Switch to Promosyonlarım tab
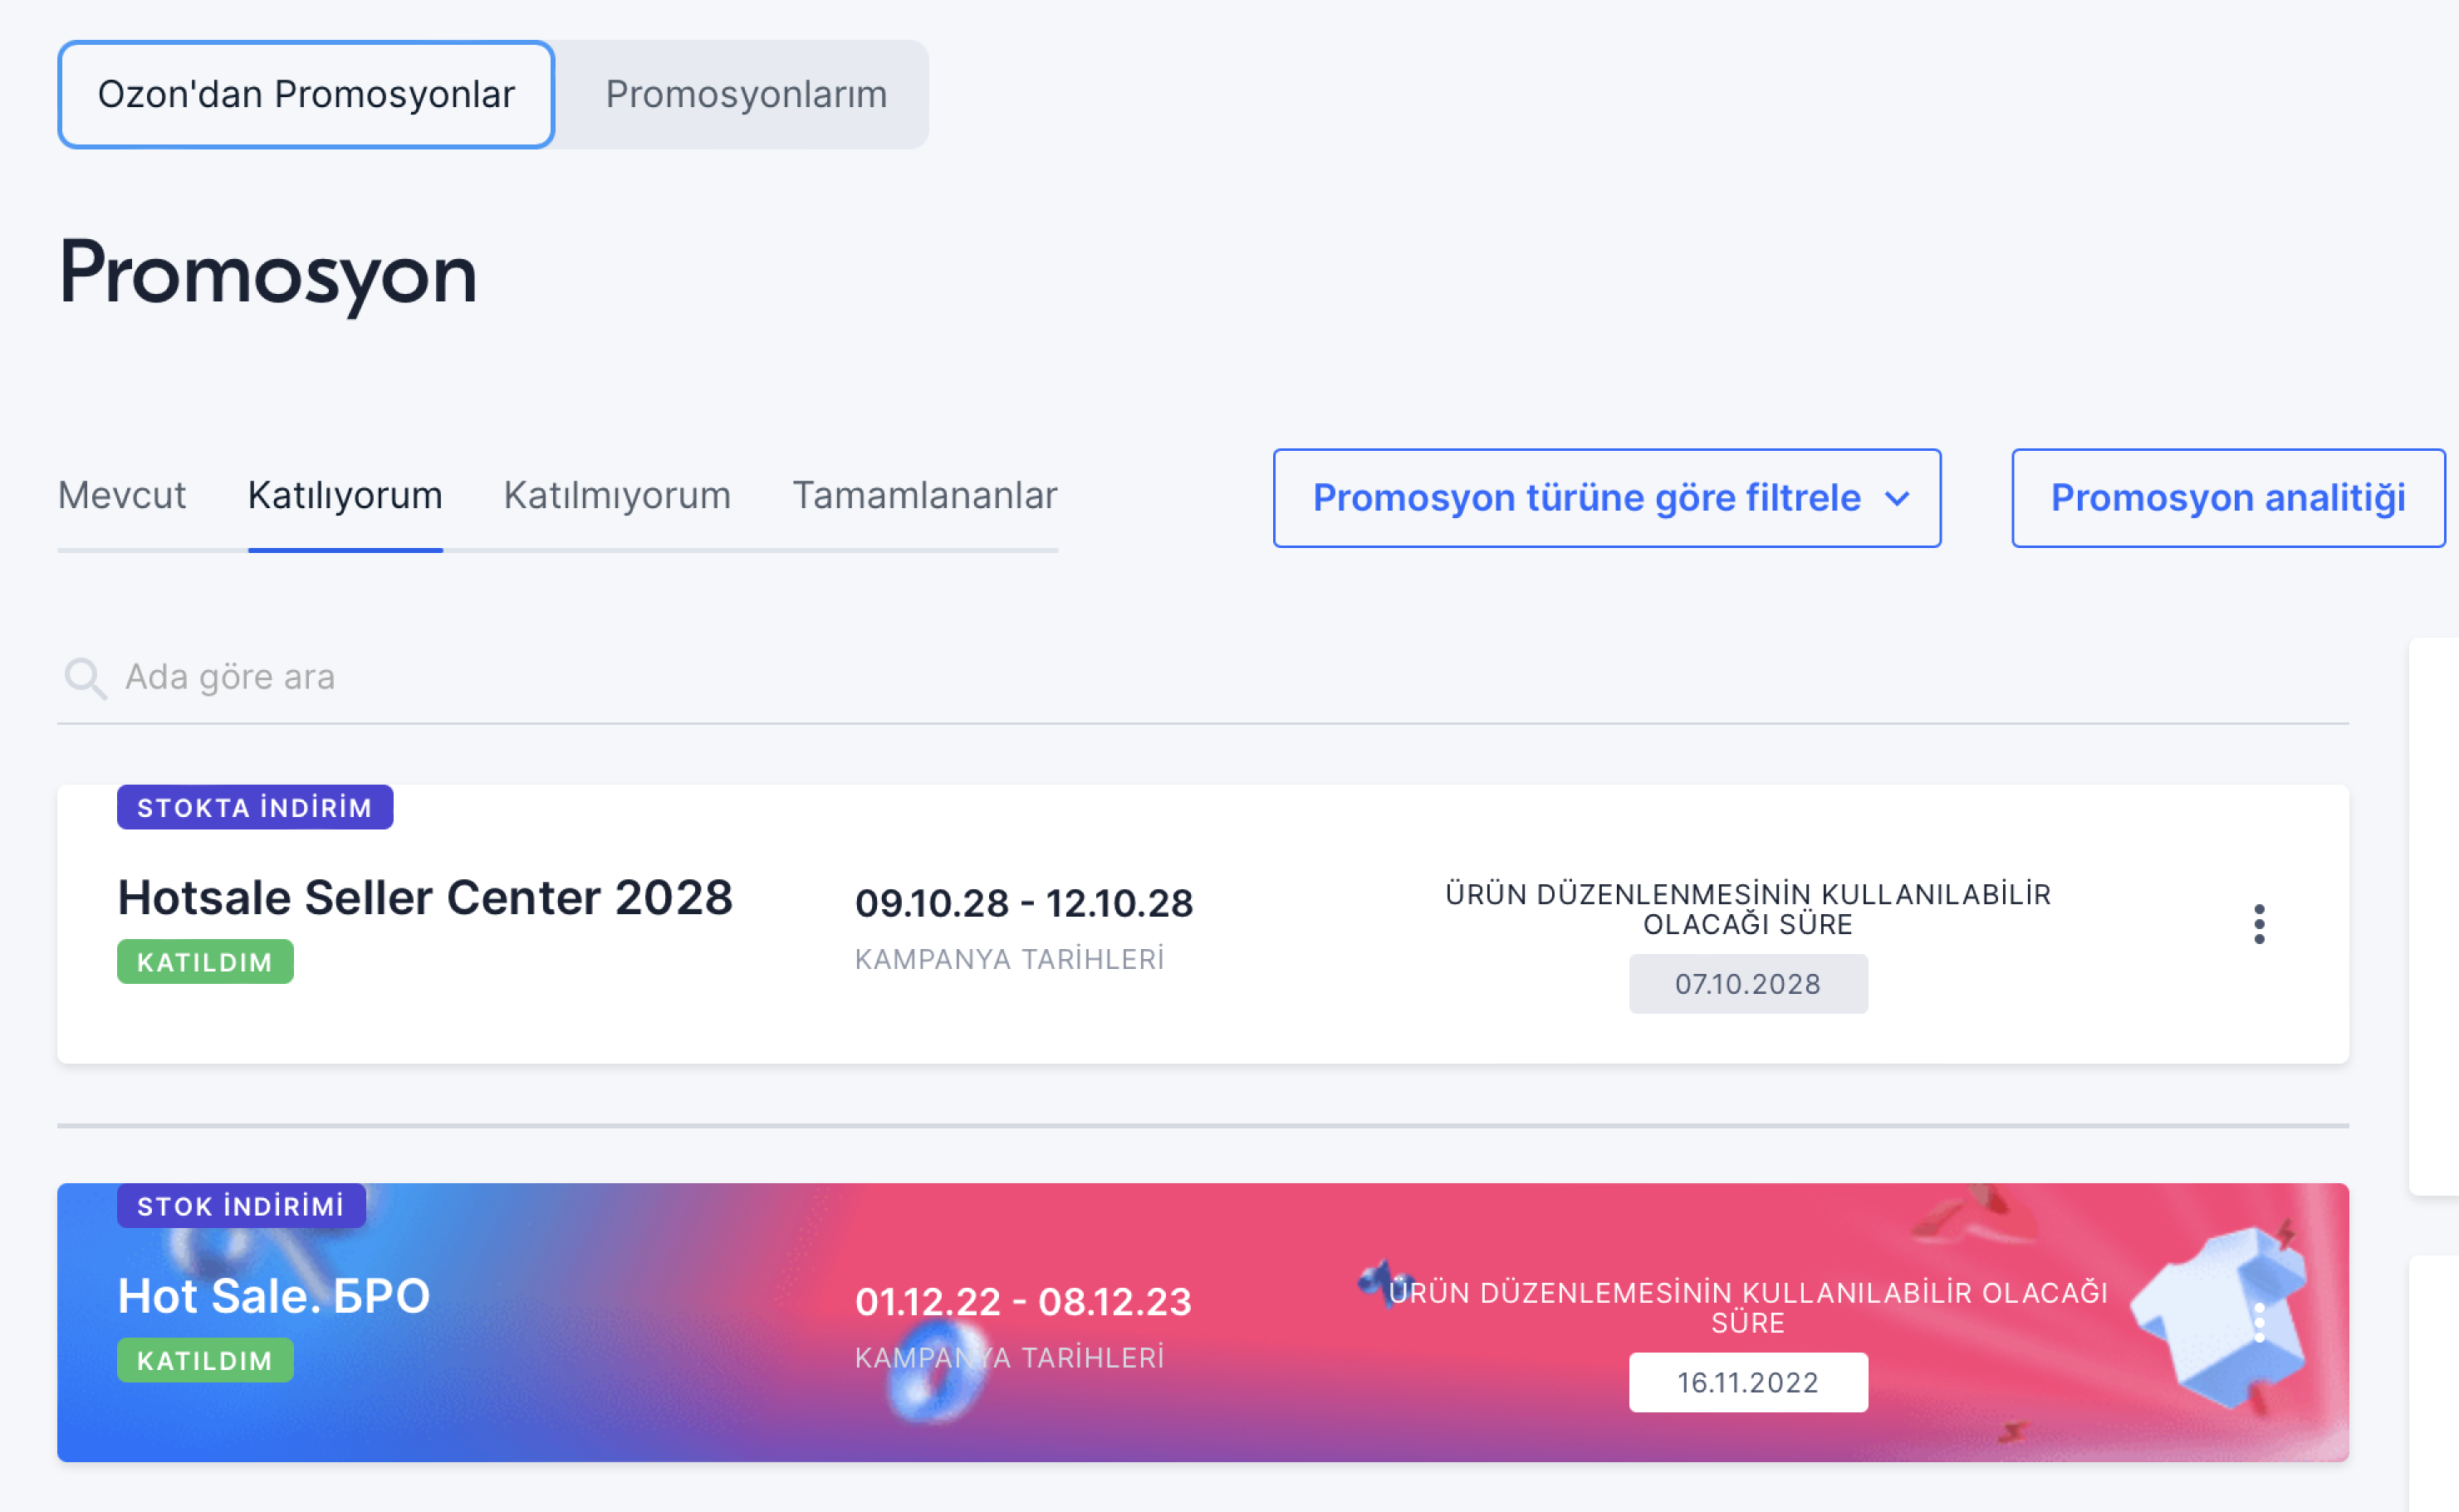The width and height of the screenshot is (2459, 1512). coord(746,95)
